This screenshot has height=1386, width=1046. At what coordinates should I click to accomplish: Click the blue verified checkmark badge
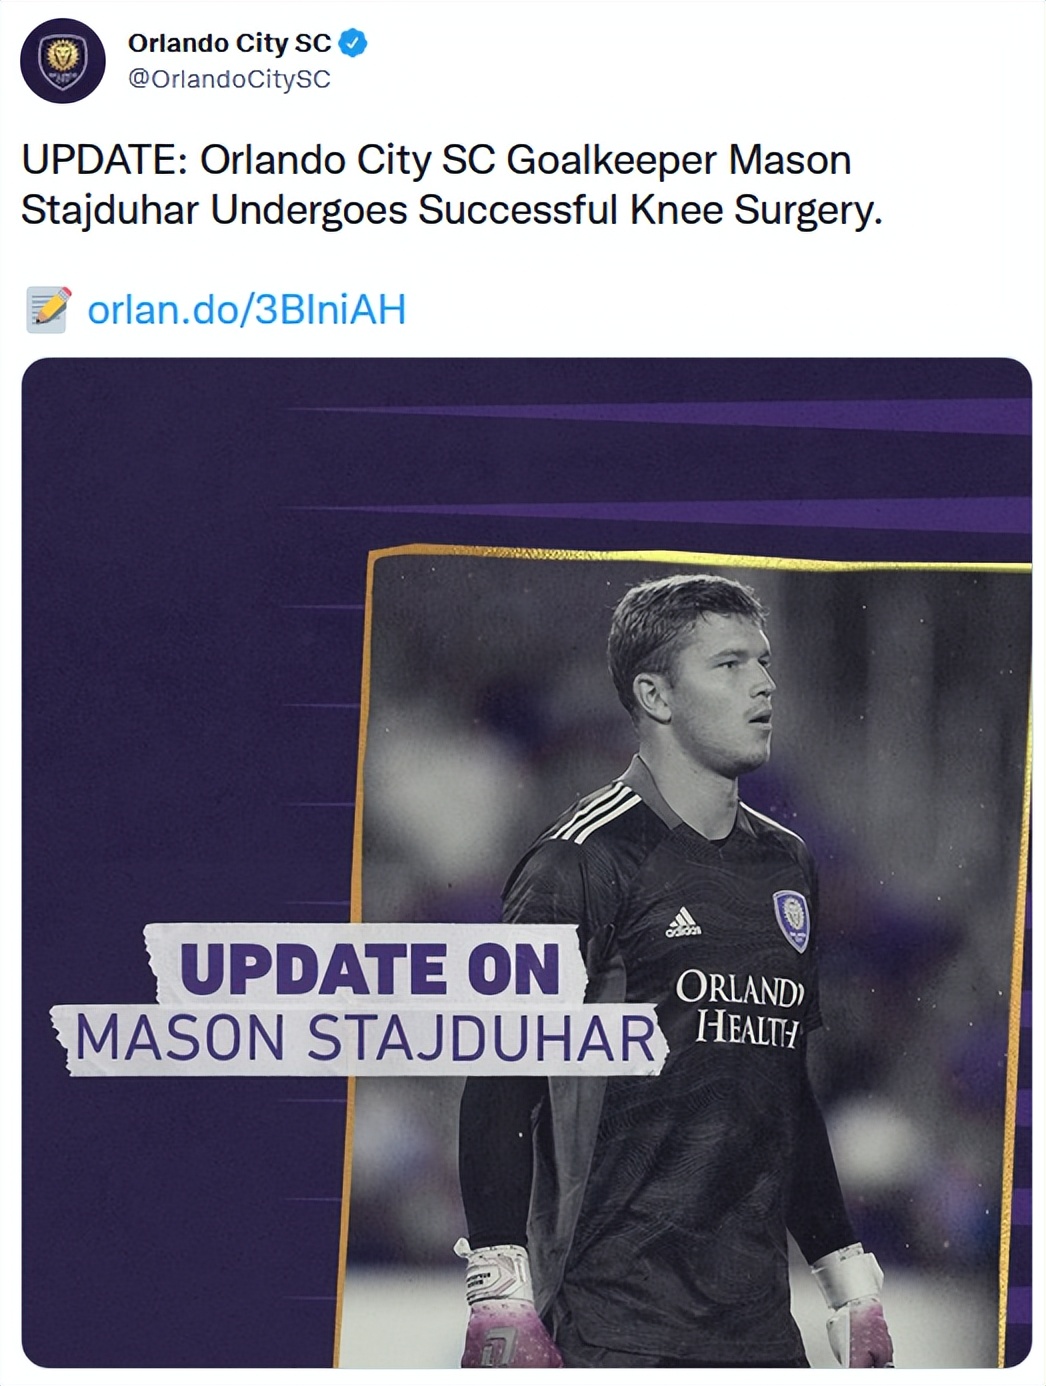pos(353,43)
